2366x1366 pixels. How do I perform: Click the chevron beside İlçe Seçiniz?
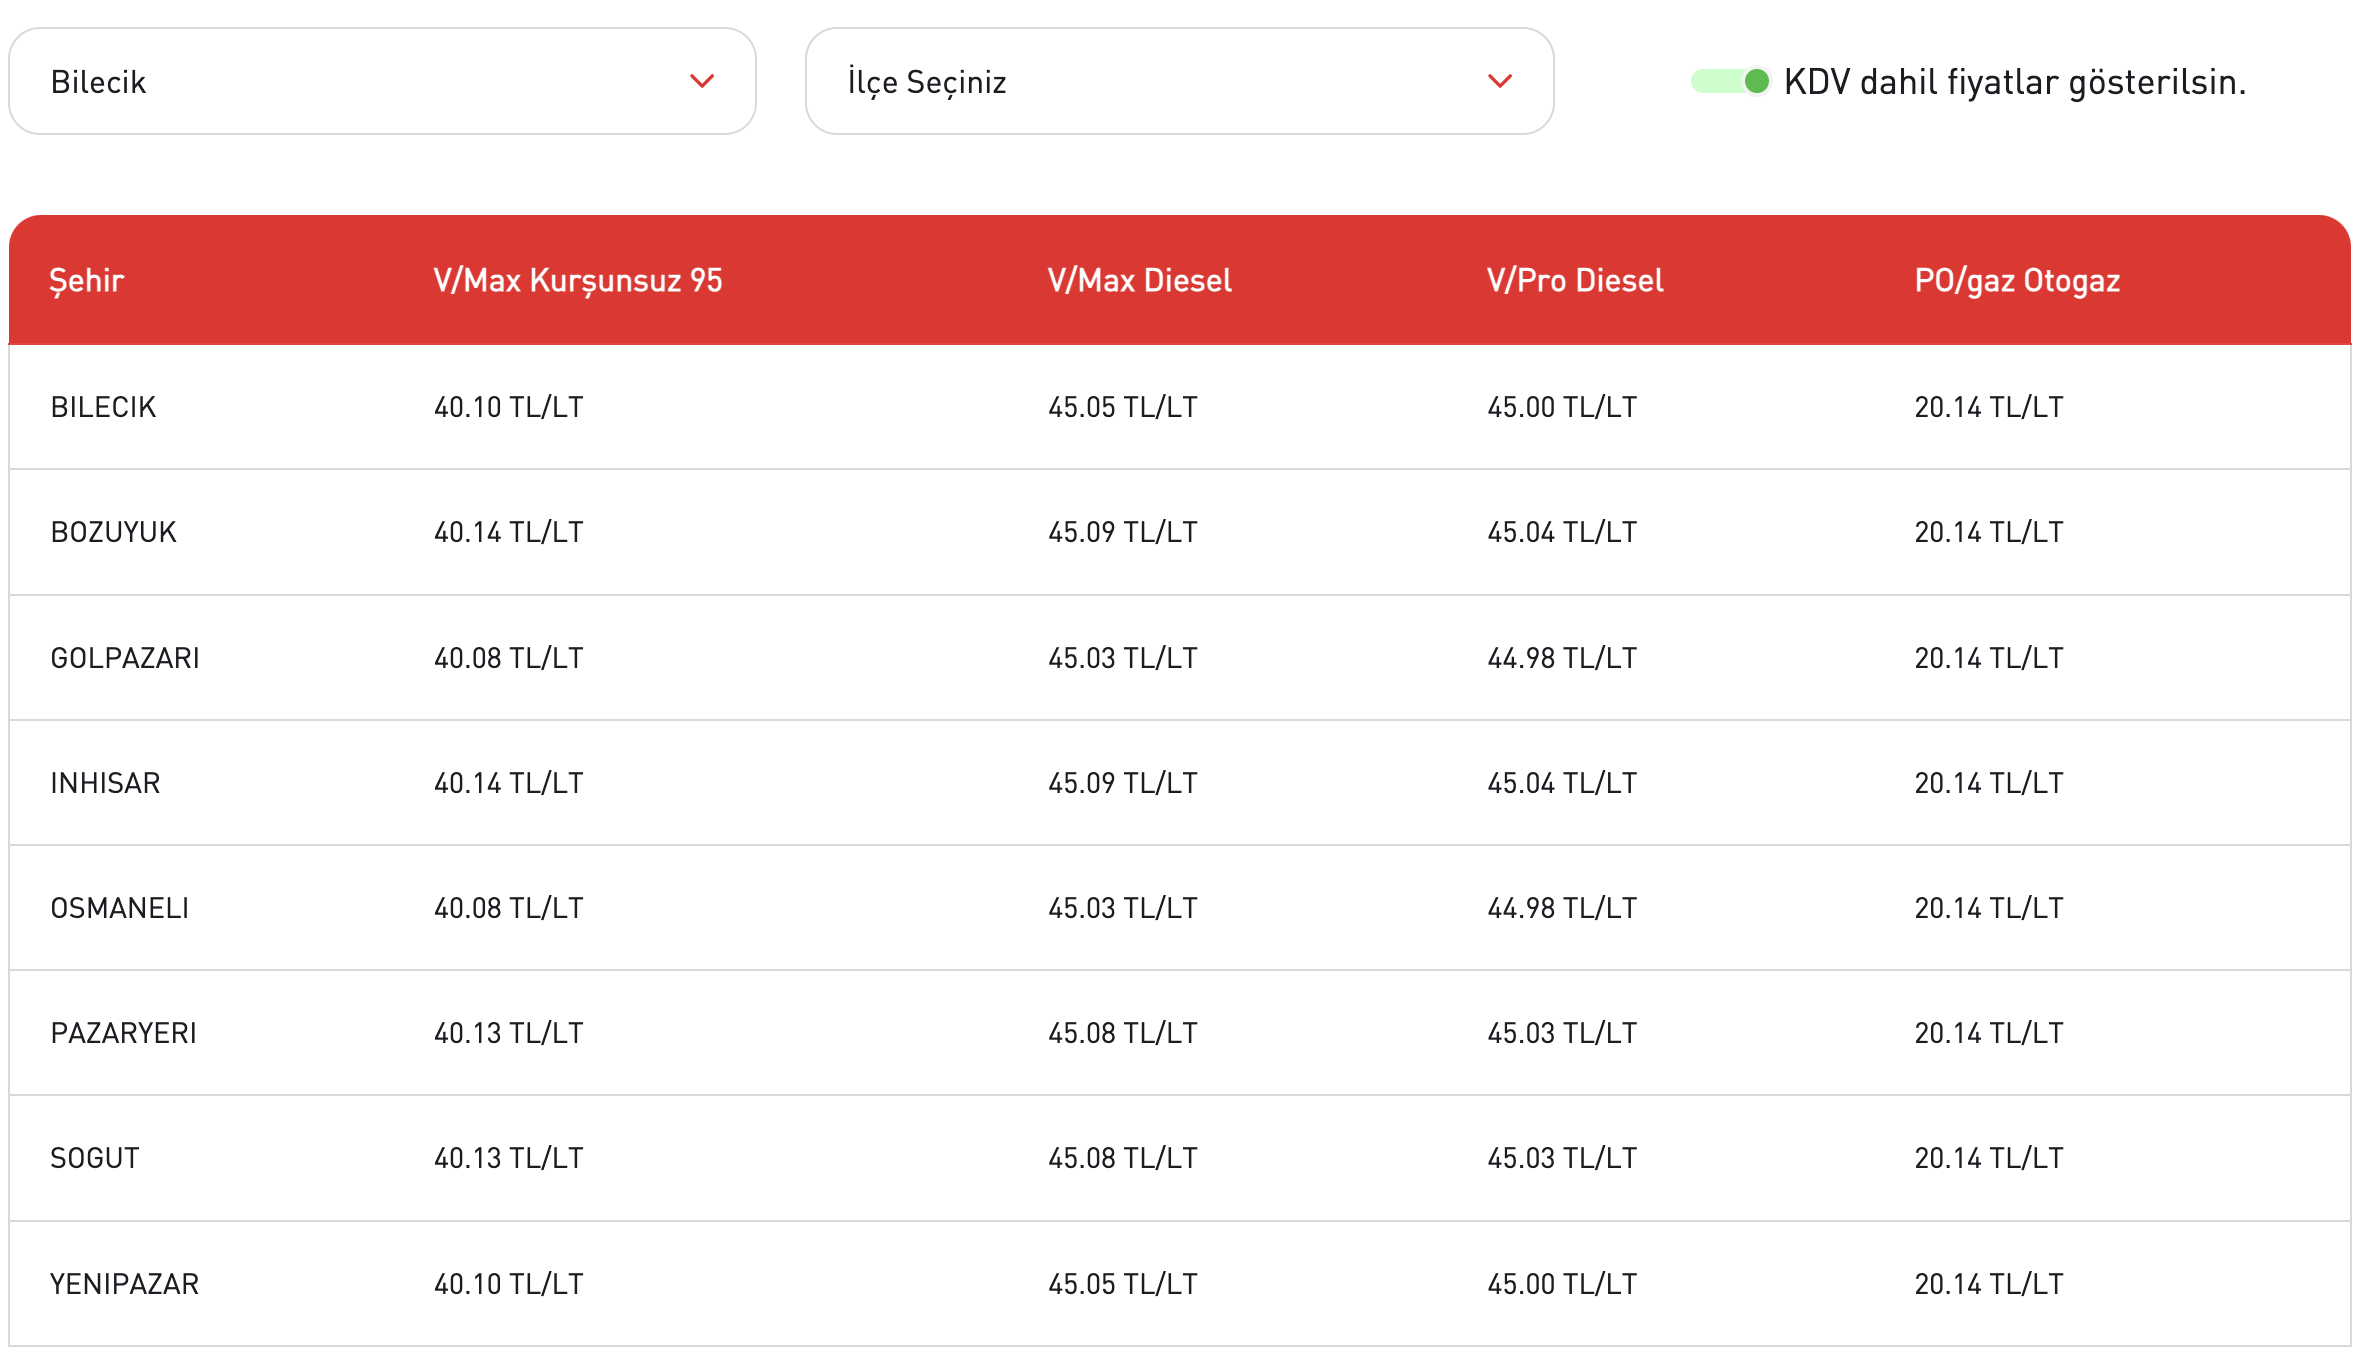[x=1499, y=81]
